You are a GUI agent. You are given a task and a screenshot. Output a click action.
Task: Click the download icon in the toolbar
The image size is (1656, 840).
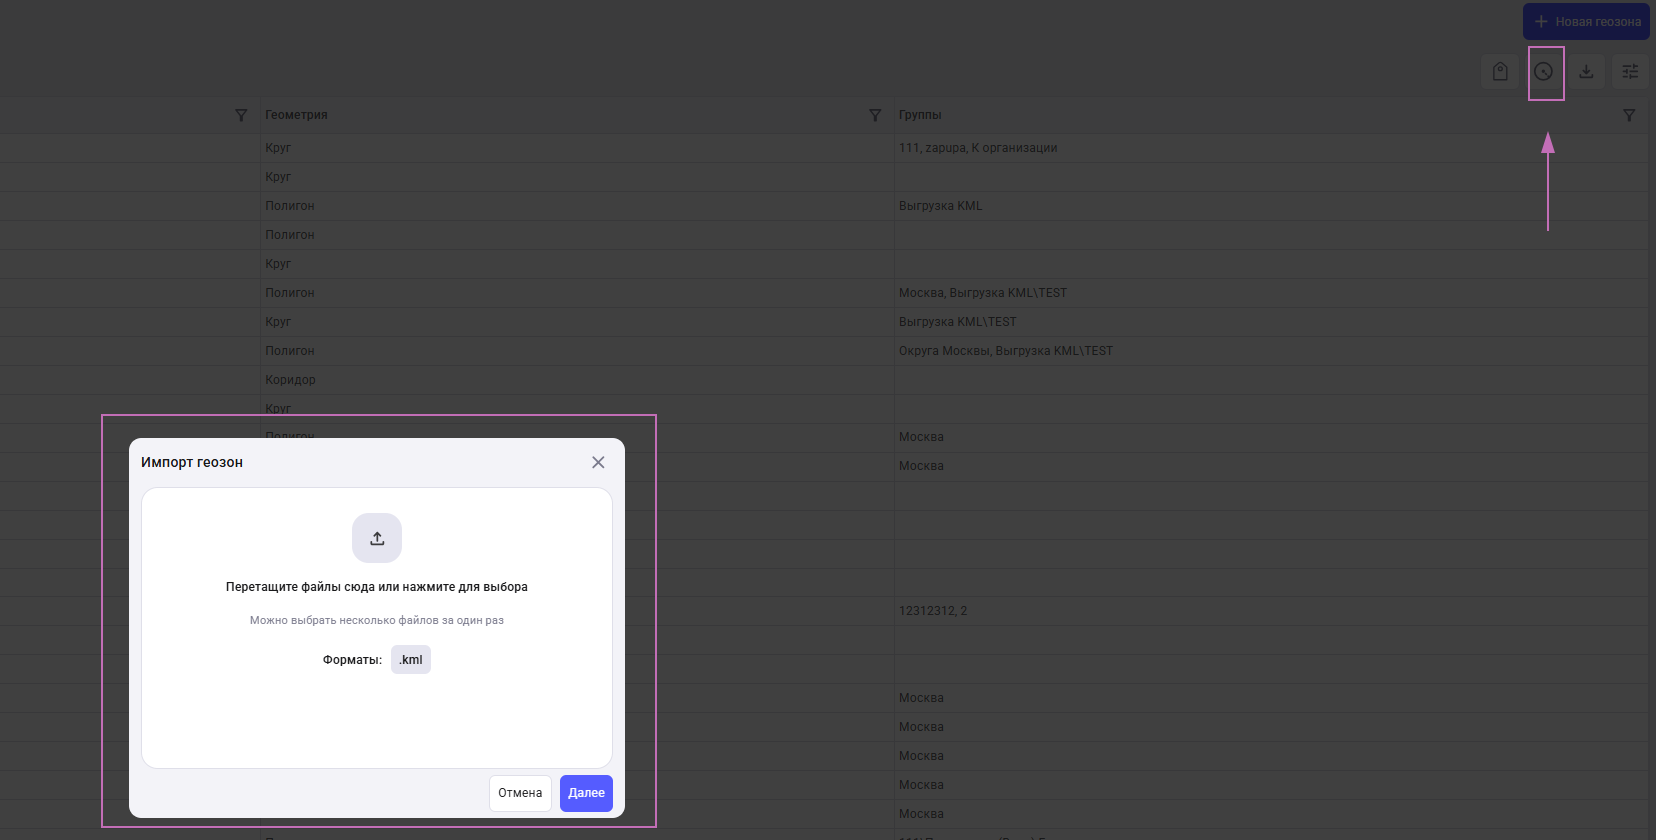pos(1586,72)
